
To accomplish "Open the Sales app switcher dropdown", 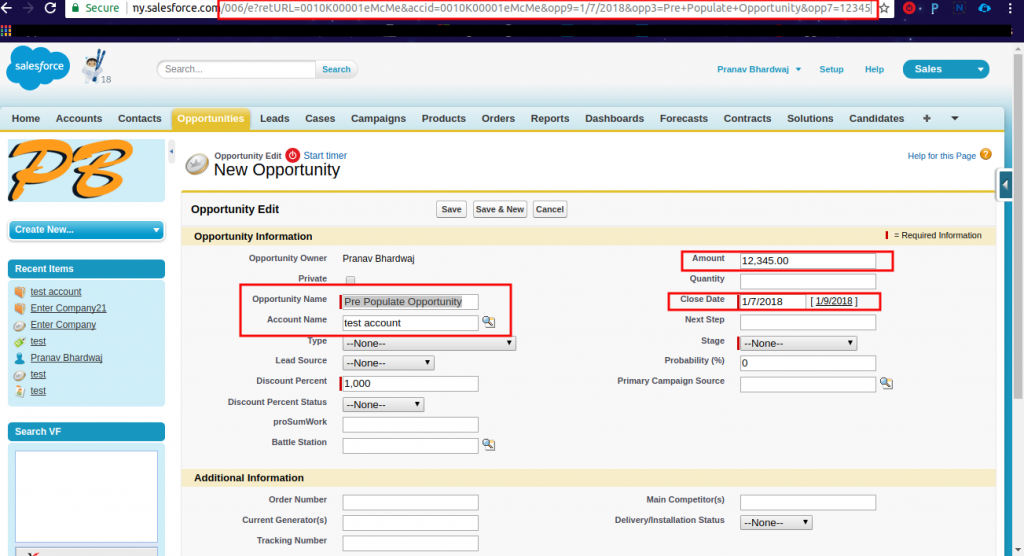I will pyautogui.click(x=946, y=69).
